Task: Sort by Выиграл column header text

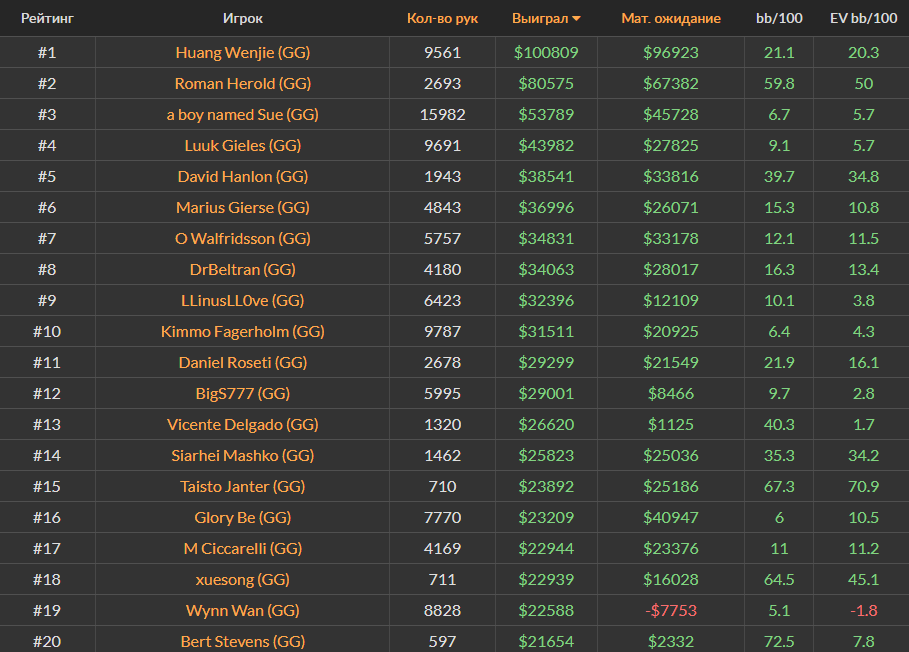Action: coord(539,18)
